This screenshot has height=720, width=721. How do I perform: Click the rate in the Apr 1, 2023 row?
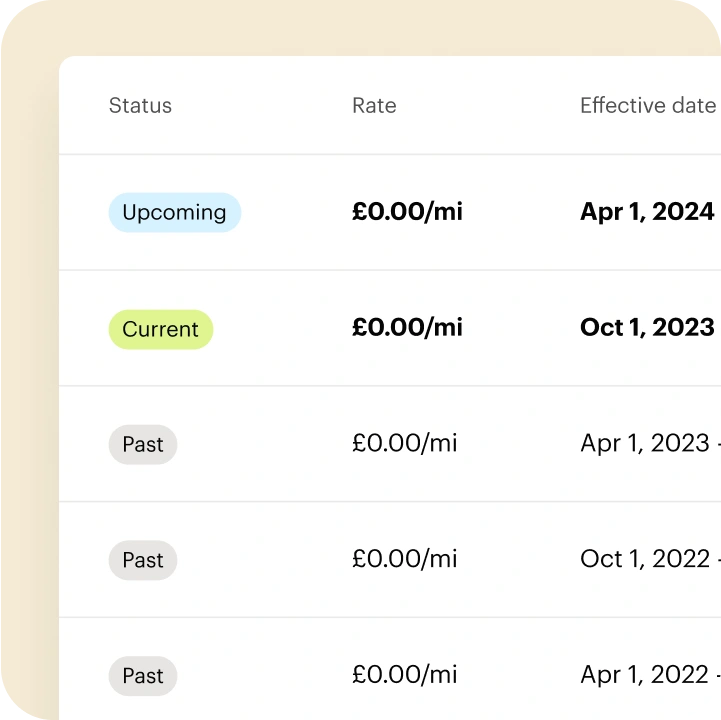pyautogui.click(x=404, y=444)
